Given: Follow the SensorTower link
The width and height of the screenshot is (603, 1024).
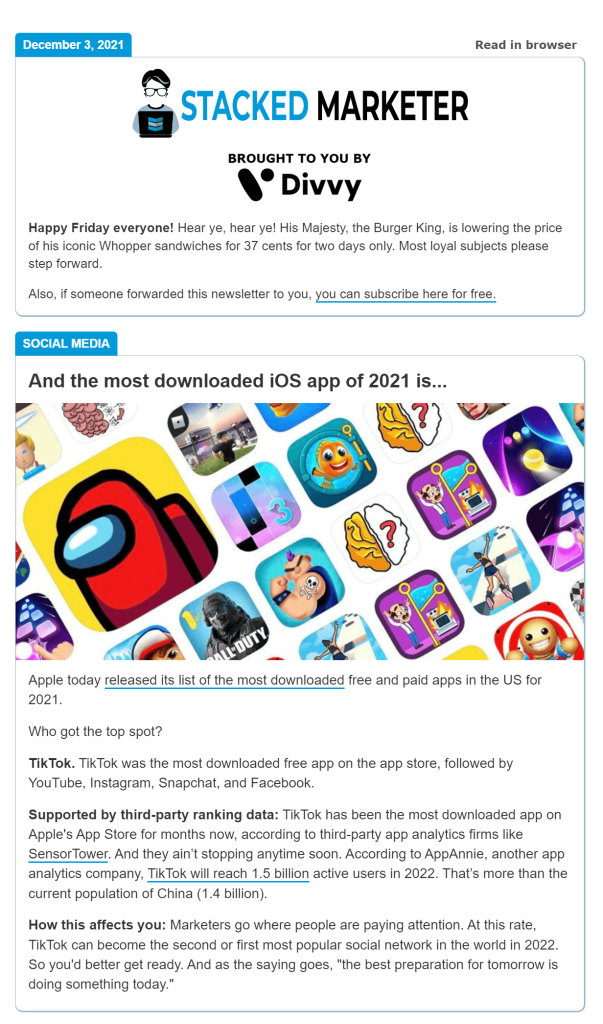Looking at the screenshot, I should coord(68,854).
